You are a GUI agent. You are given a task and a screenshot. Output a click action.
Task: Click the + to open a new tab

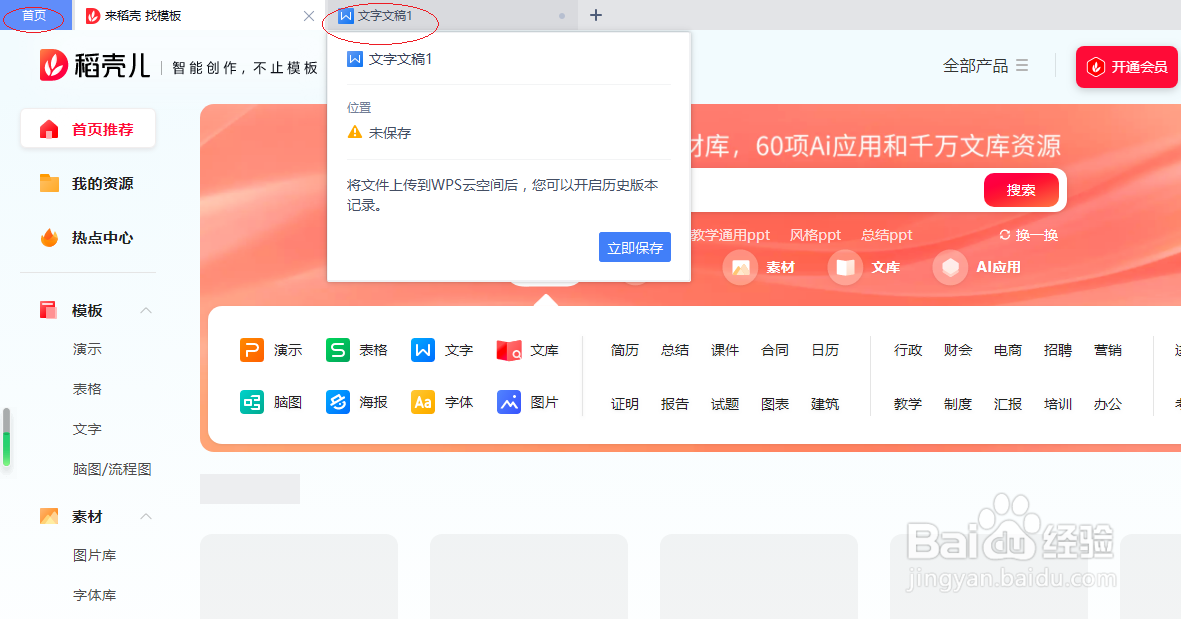[x=598, y=15]
